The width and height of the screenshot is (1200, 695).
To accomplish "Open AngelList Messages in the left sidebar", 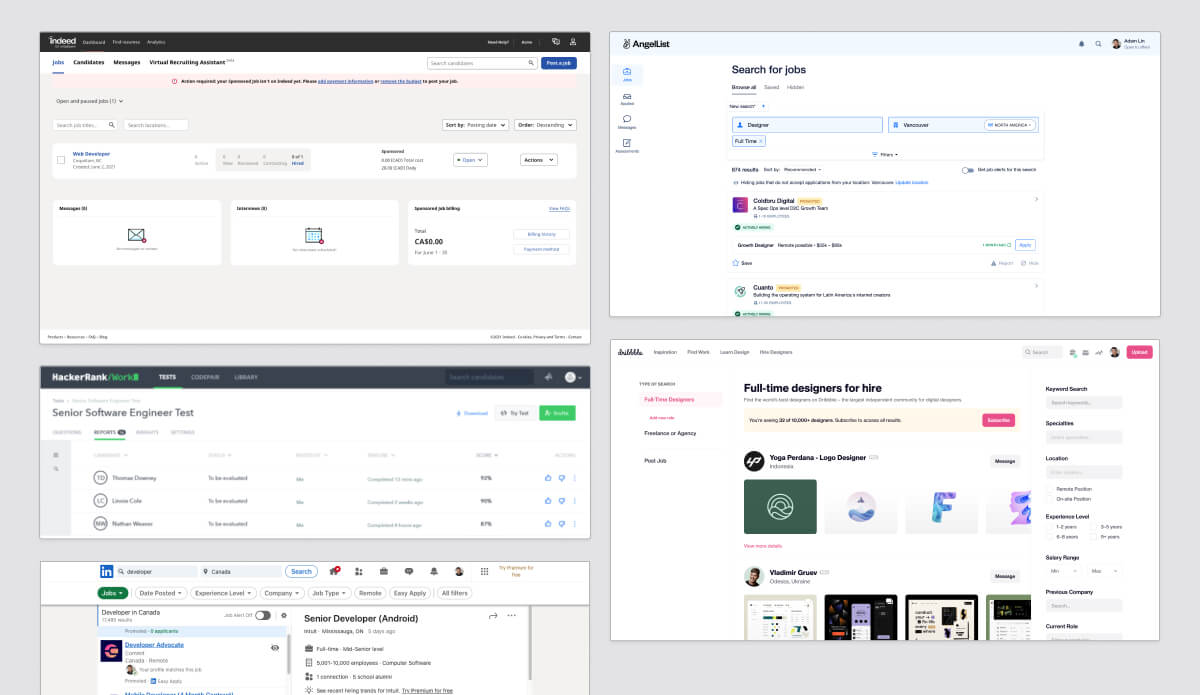I will [627, 121].
